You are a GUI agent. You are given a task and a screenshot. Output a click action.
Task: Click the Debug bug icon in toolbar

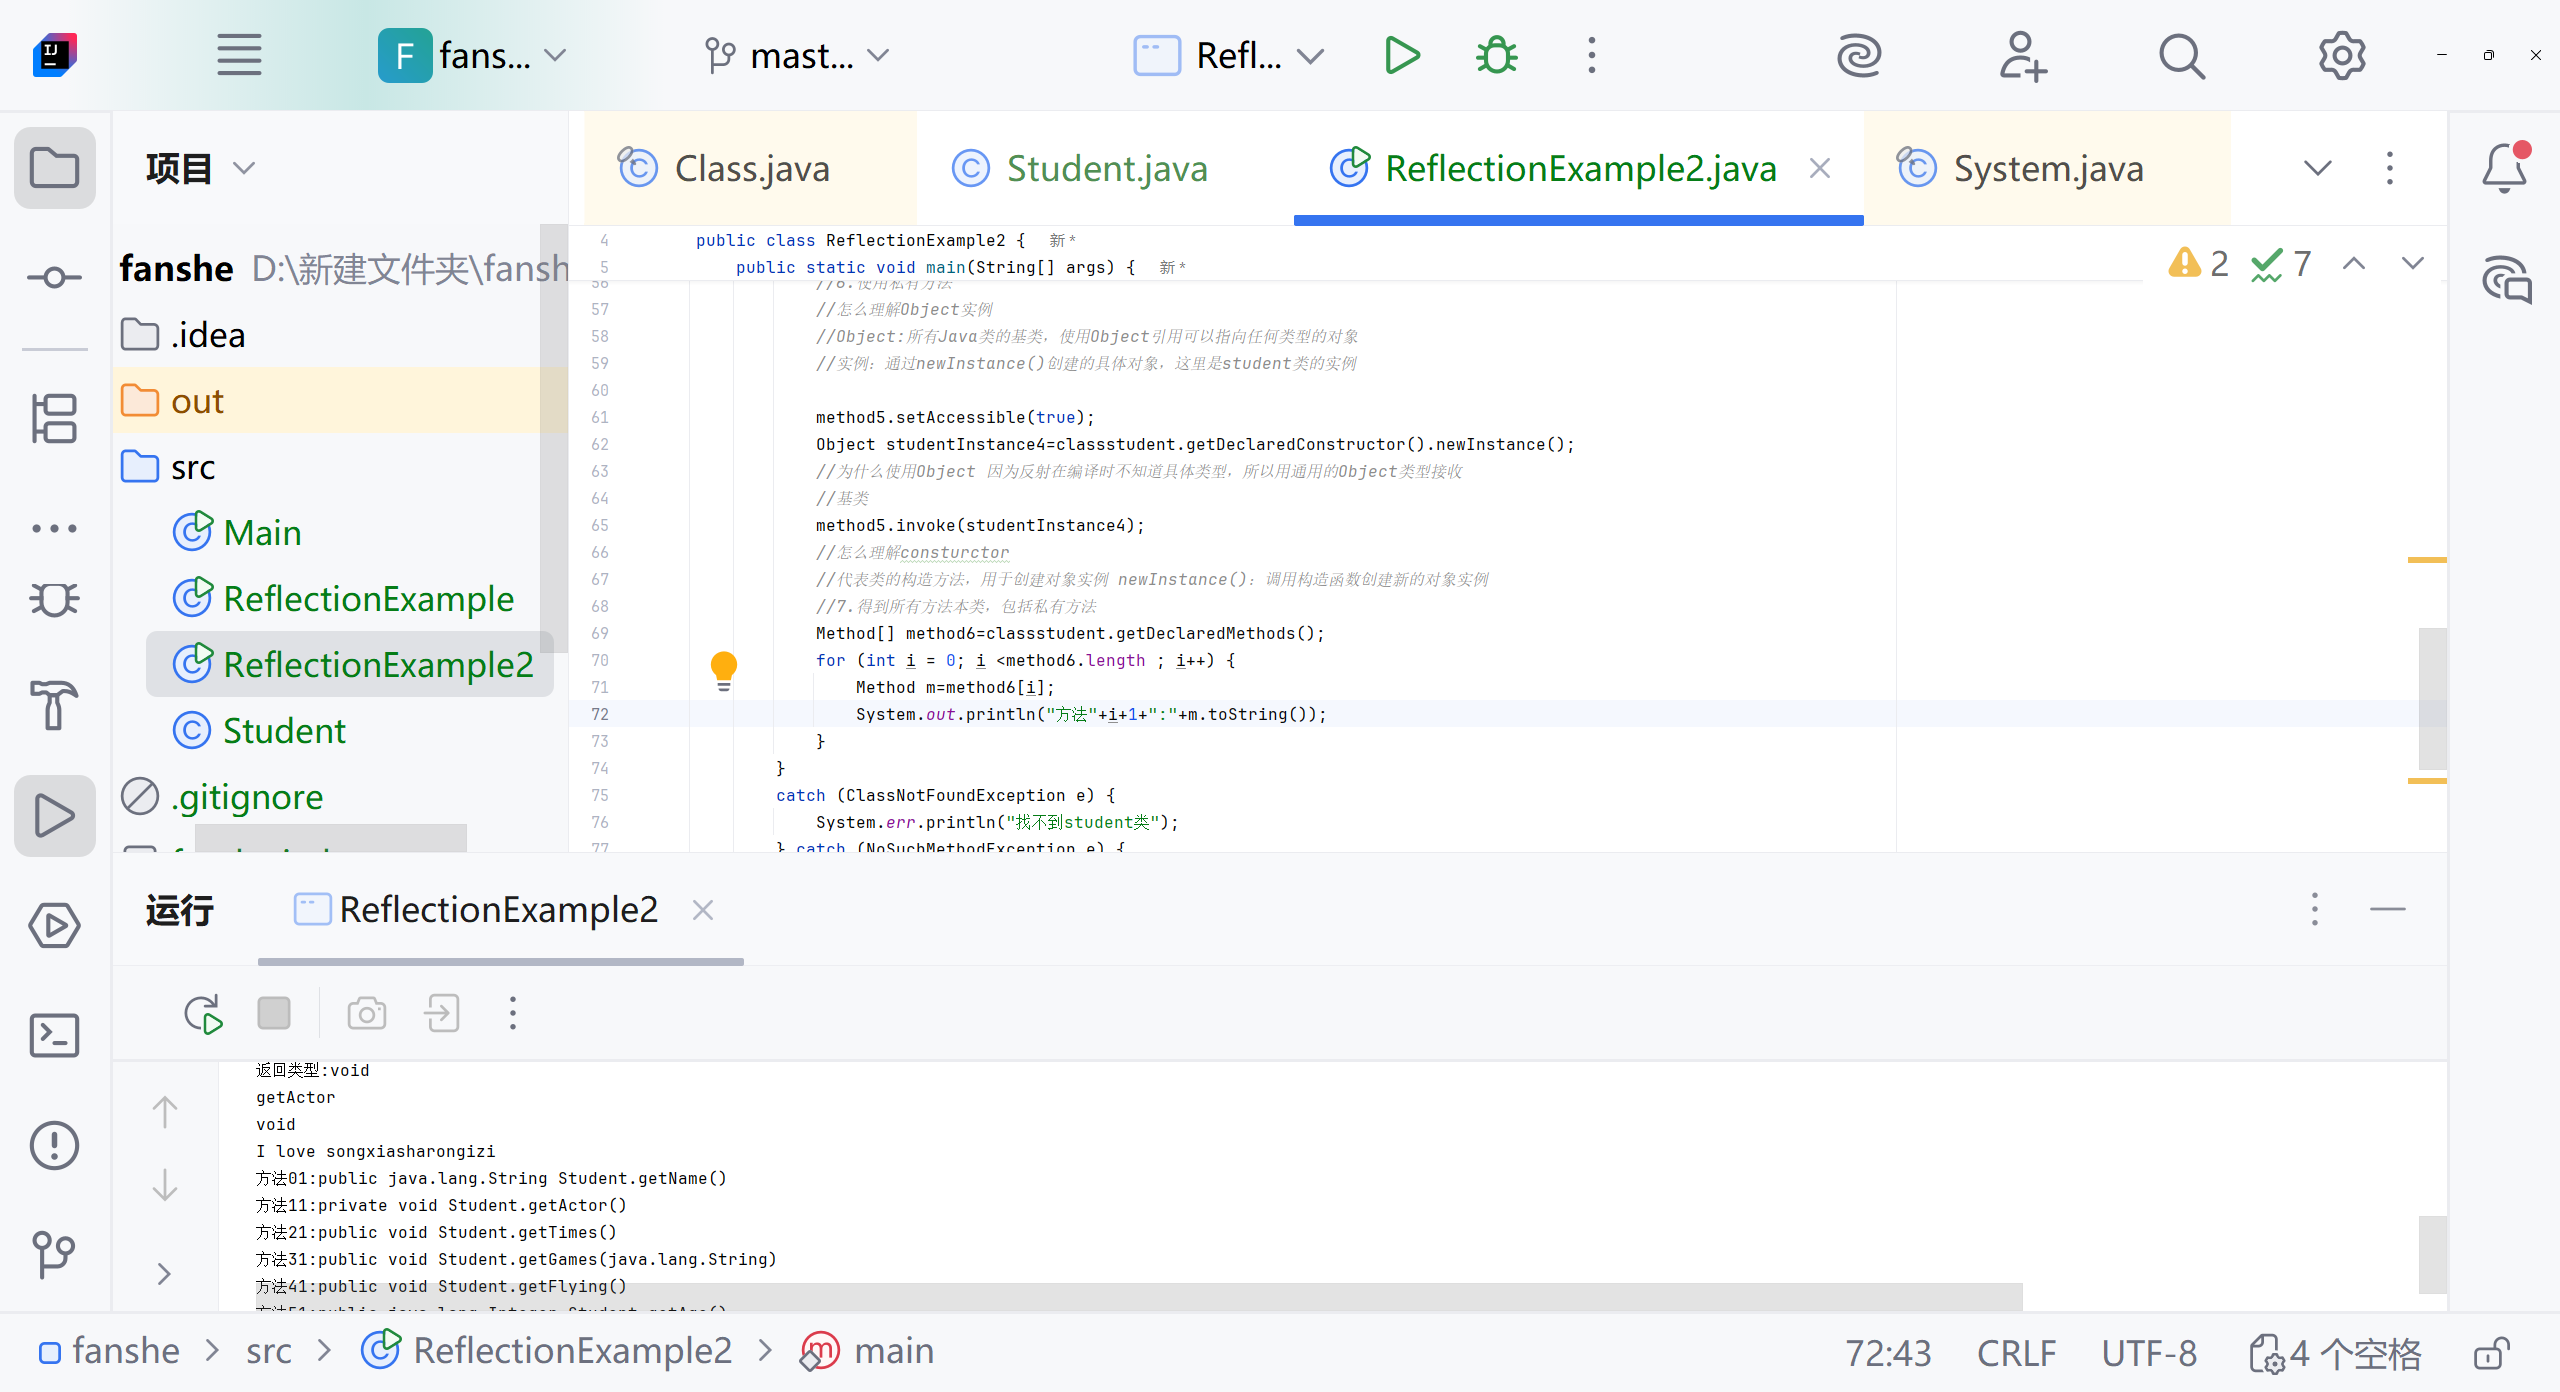point(1496,56)
